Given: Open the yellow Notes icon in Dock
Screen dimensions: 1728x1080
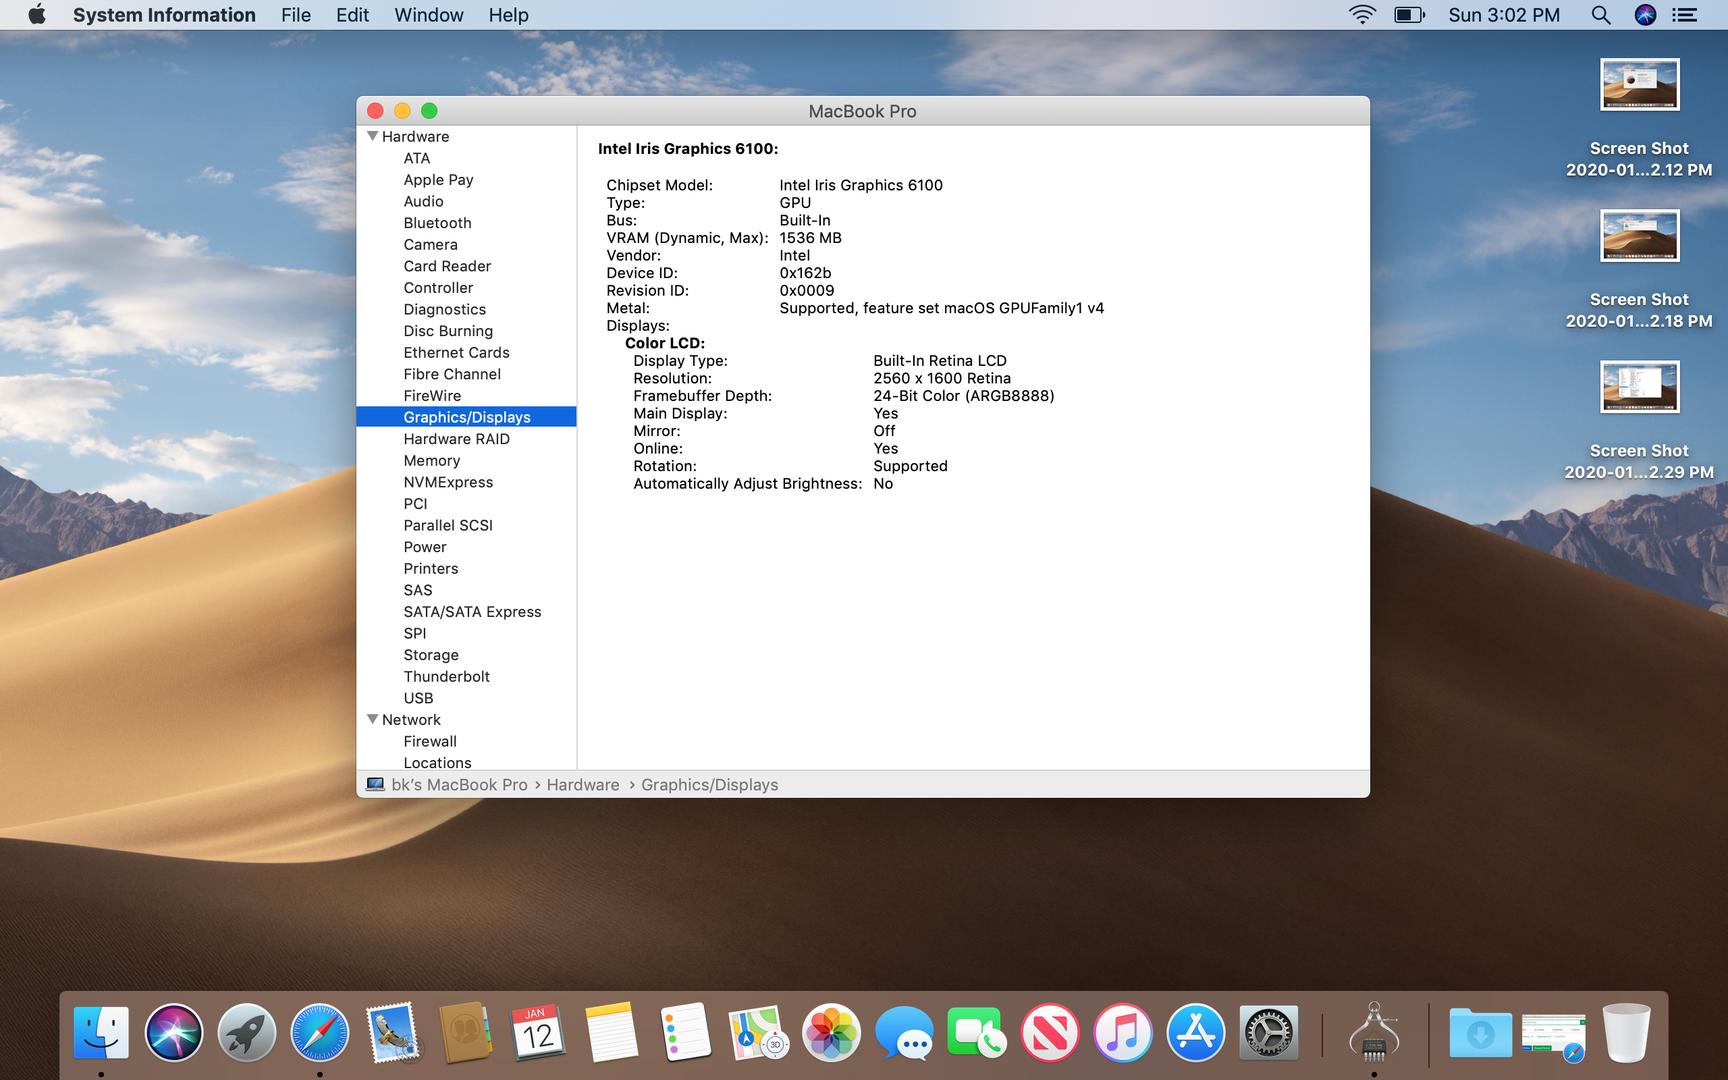Looking at the screenshot, I should (612, 1033).
